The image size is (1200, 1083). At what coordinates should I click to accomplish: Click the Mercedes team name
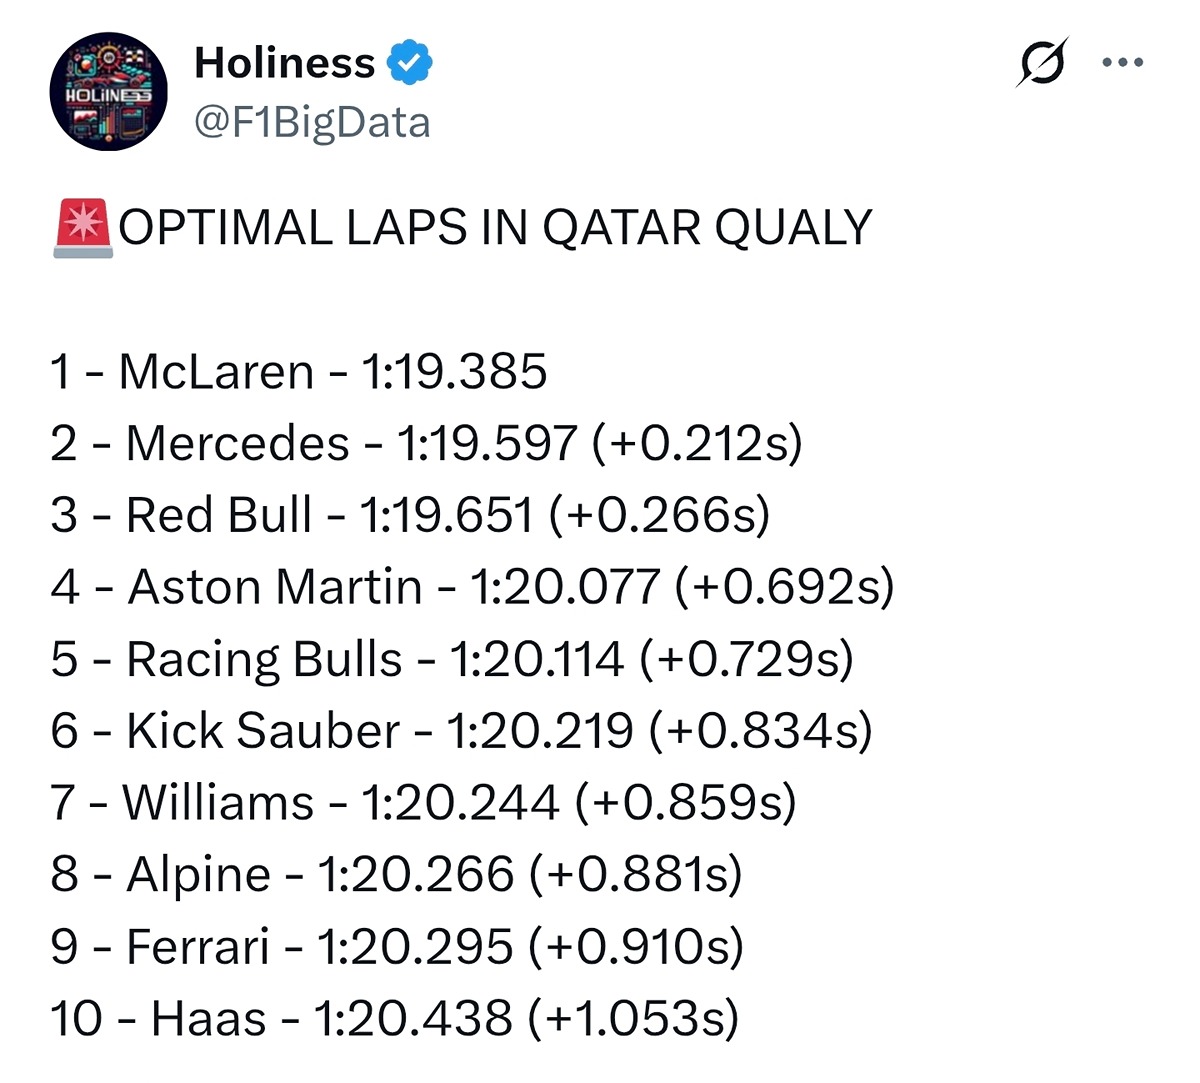pyautogui.click(x=237, y=444)
